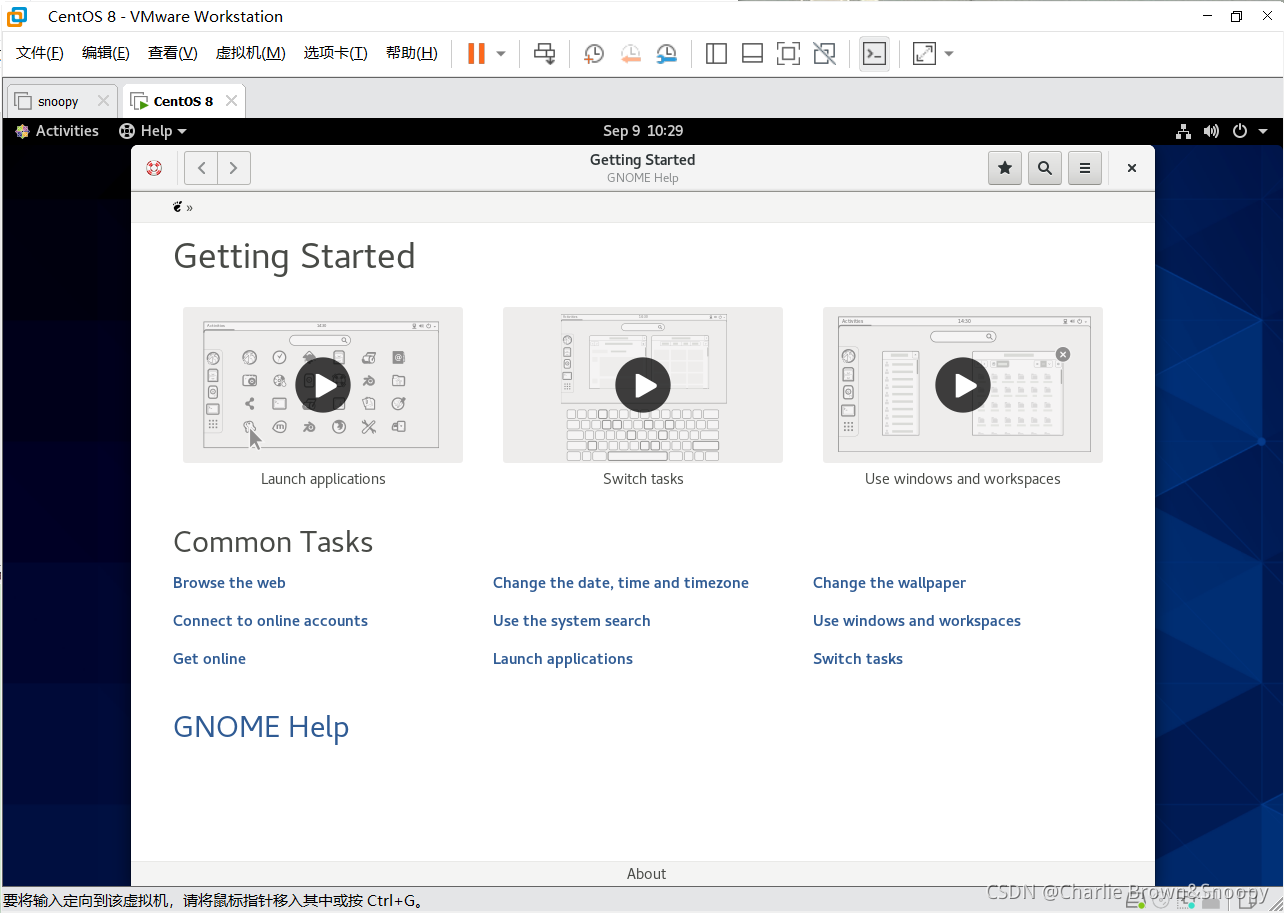Click the volume speaker icon in GNOME bar

pyautogui.click(x=1211, y=131)
